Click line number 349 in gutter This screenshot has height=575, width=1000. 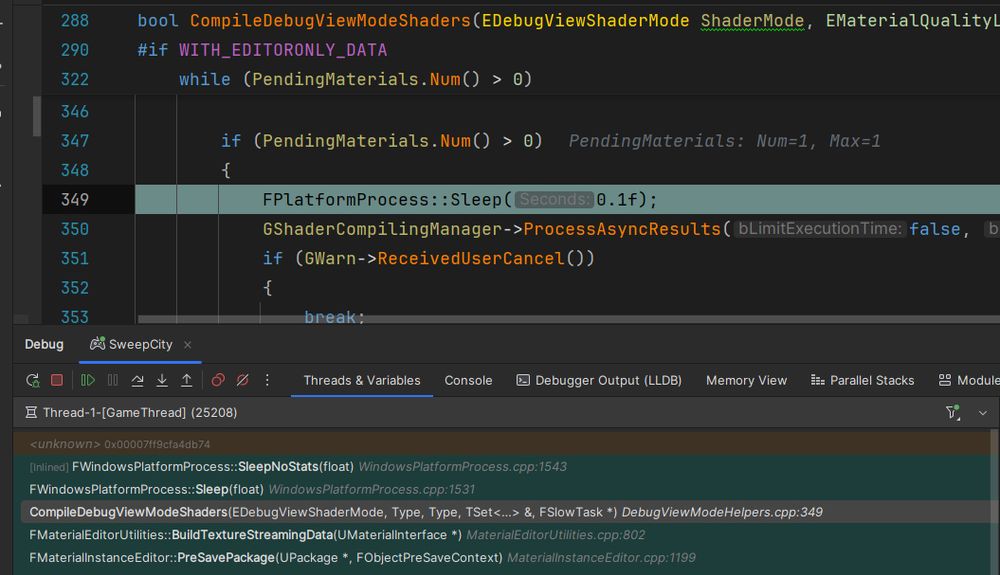75,200
